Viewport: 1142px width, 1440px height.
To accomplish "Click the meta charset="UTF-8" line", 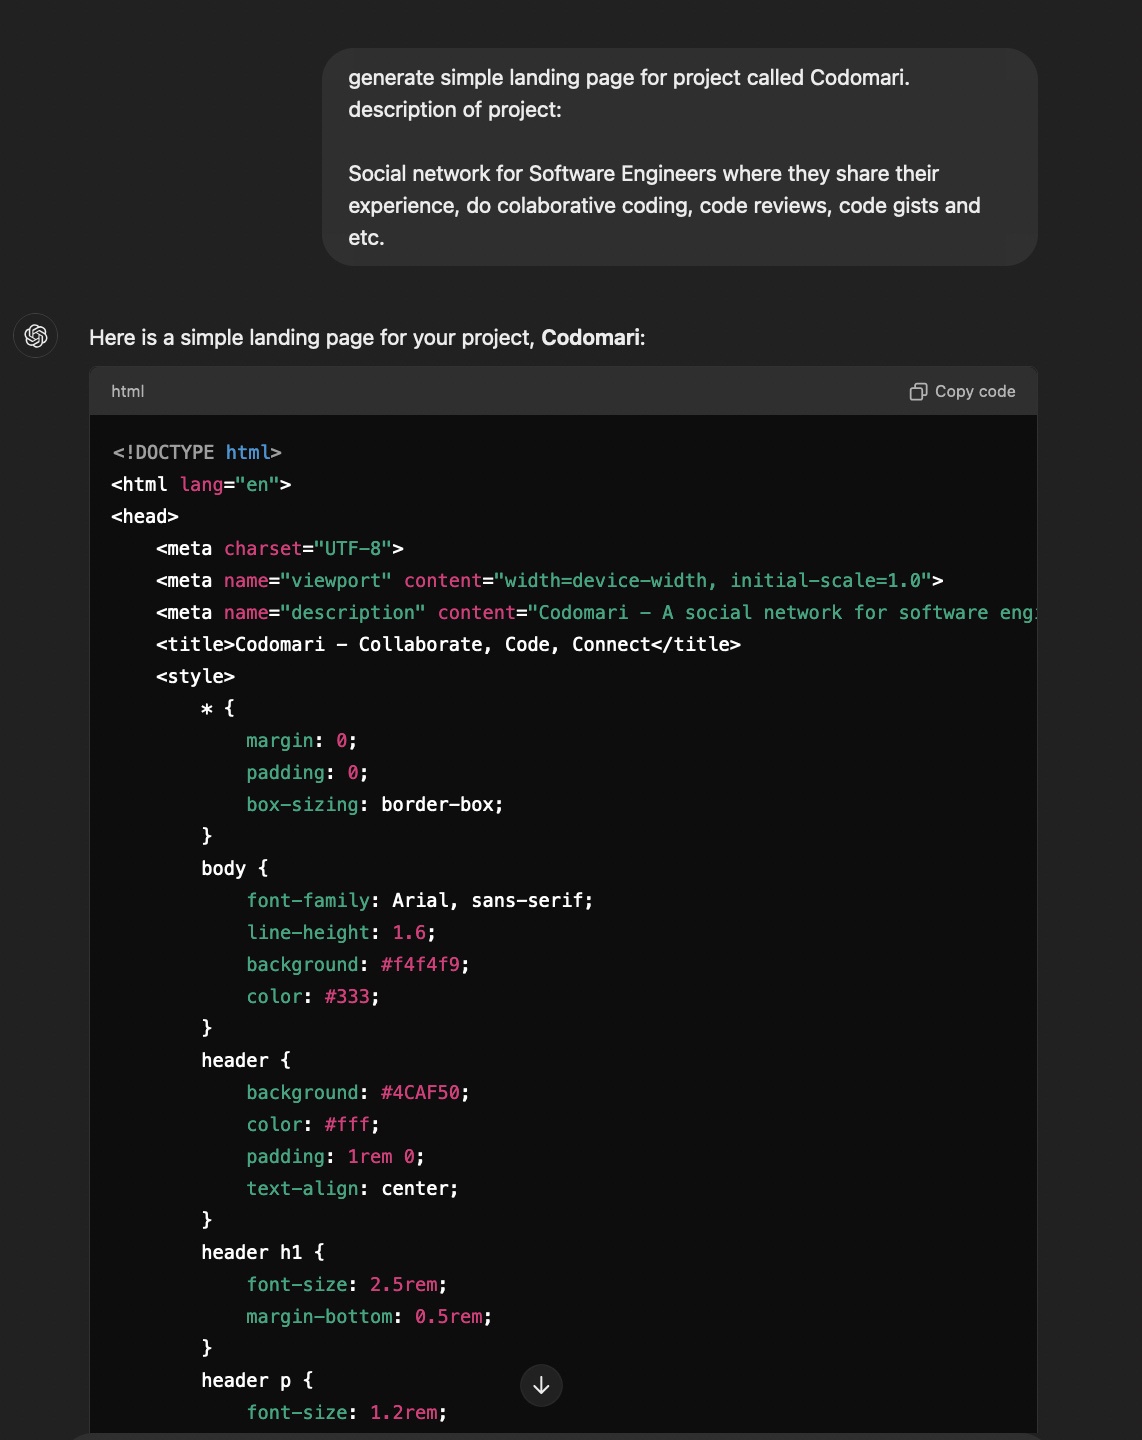I will click(x=280, y=548).
